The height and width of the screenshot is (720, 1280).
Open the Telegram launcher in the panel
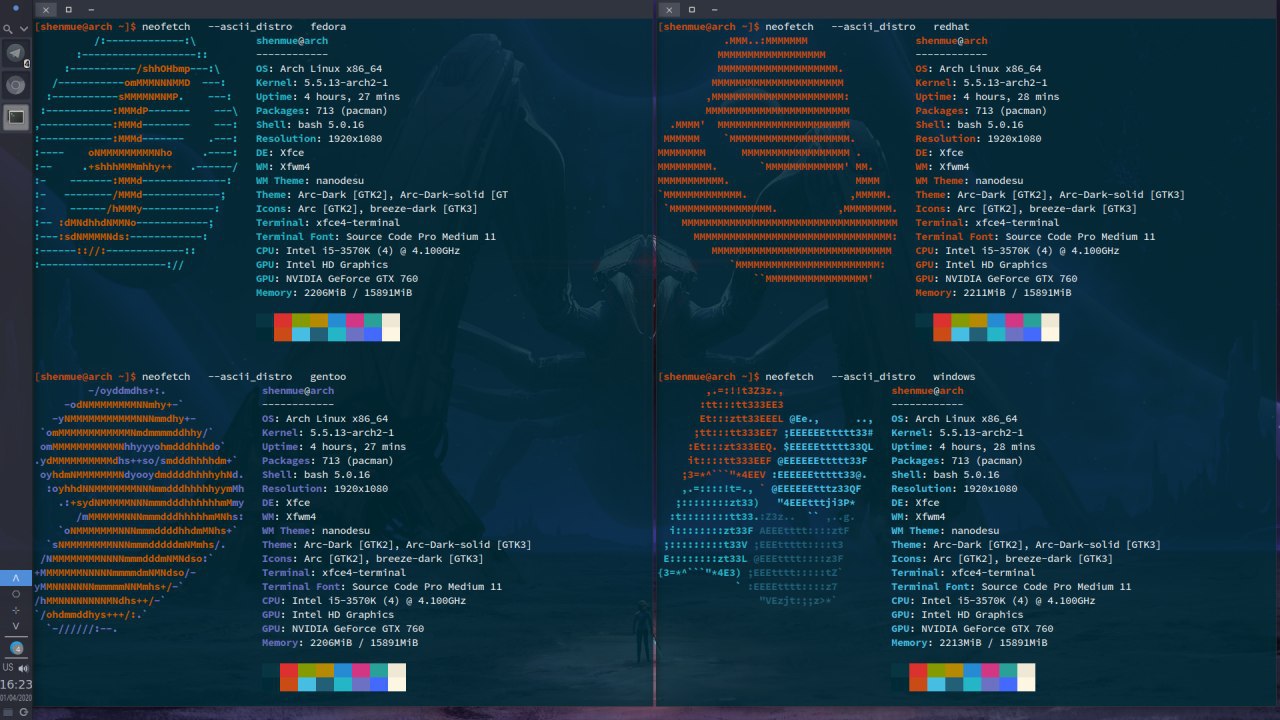[x=16, y=53]
